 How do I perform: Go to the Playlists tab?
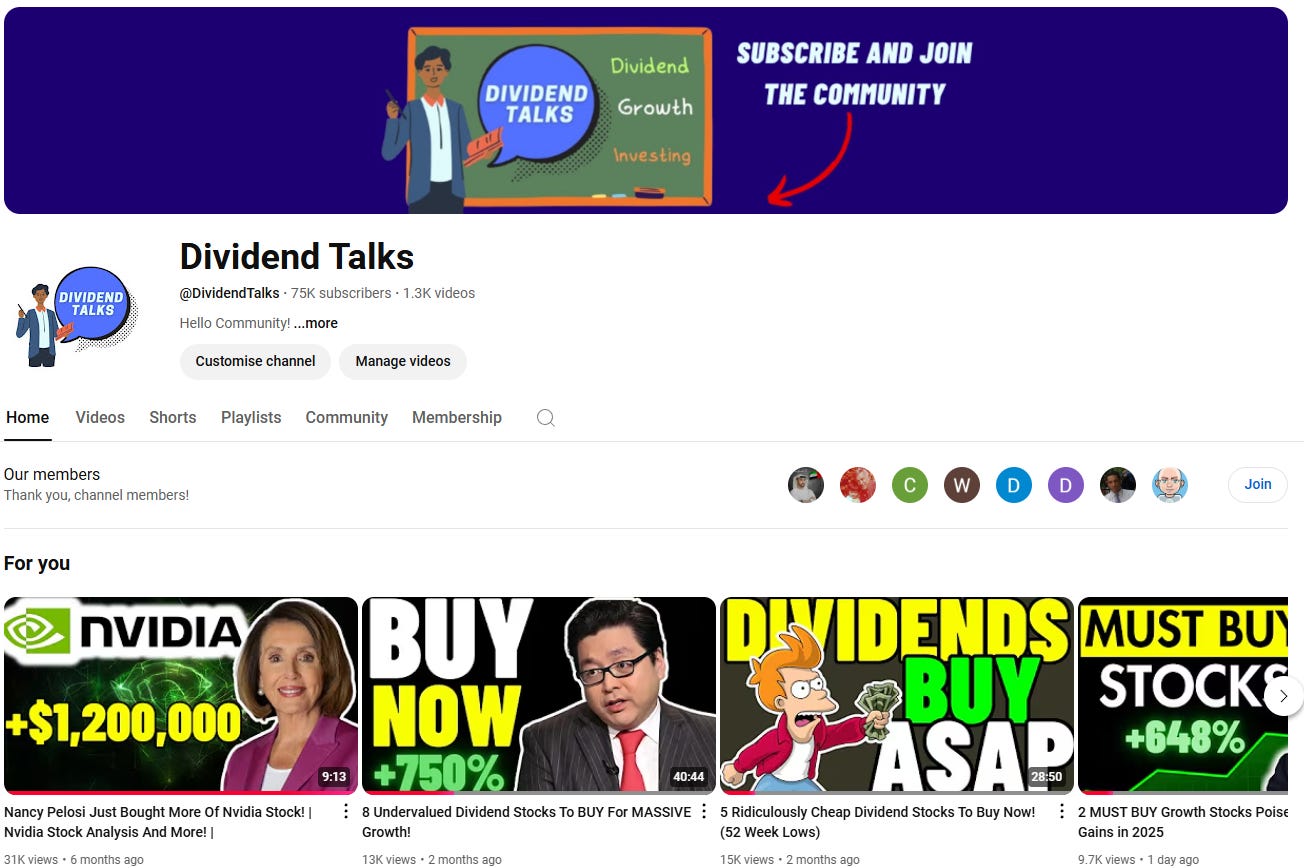tap(251, 418)
